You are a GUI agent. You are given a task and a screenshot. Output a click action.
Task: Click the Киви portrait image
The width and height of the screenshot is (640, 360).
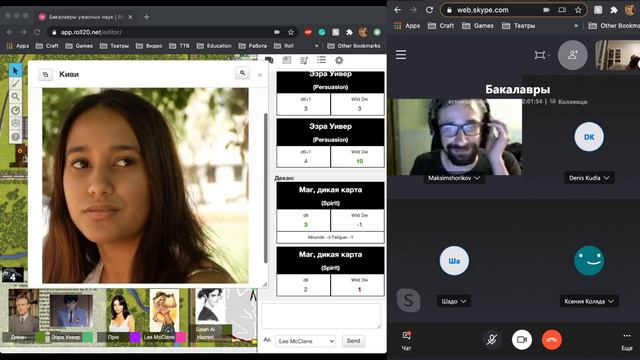point(145,186)
